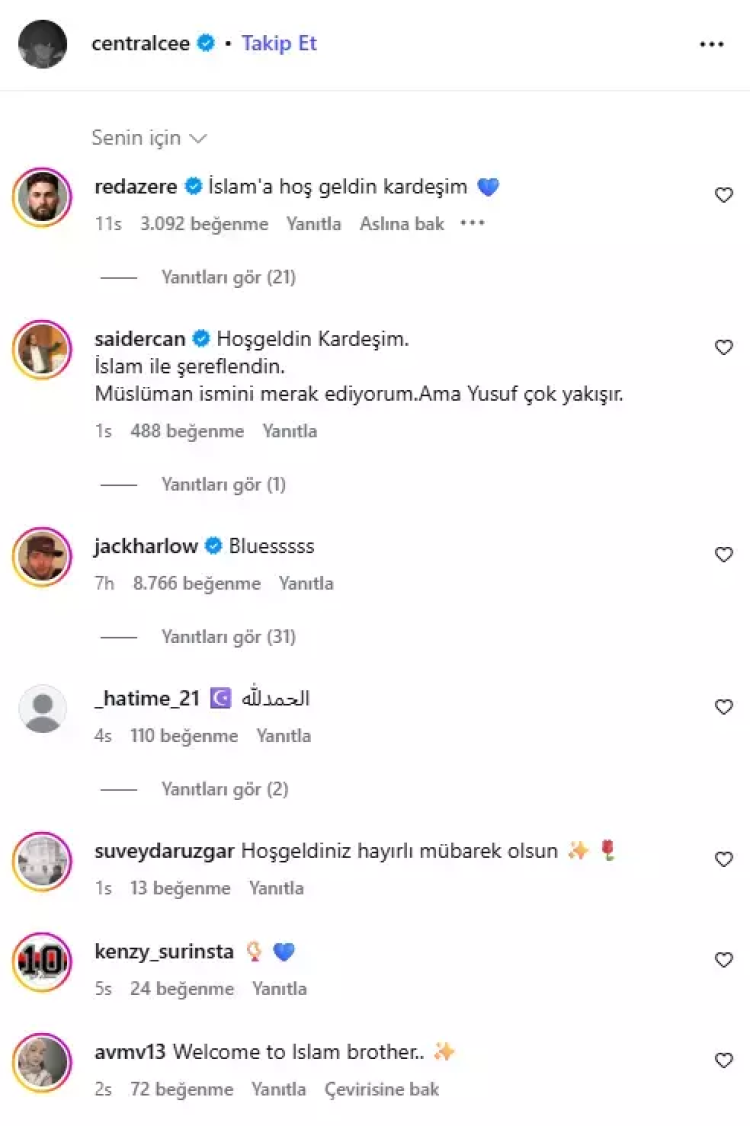The width and height of the screenshot is (750, 1126).
Task: Like jackharlow's Bluesssss comment heart
Action: coord(724,555)
